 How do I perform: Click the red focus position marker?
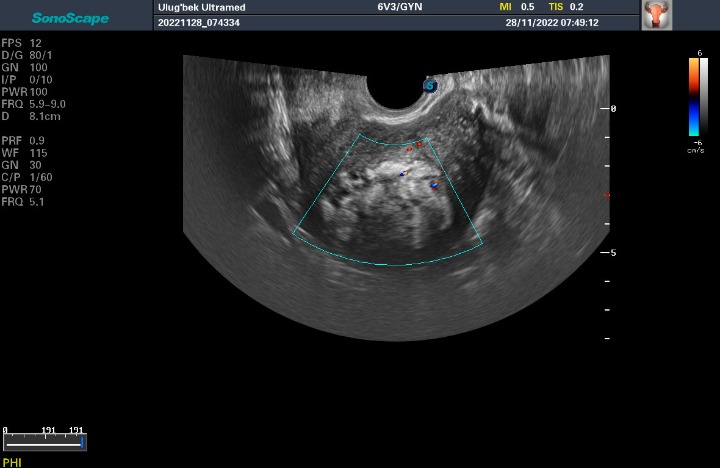607,195
